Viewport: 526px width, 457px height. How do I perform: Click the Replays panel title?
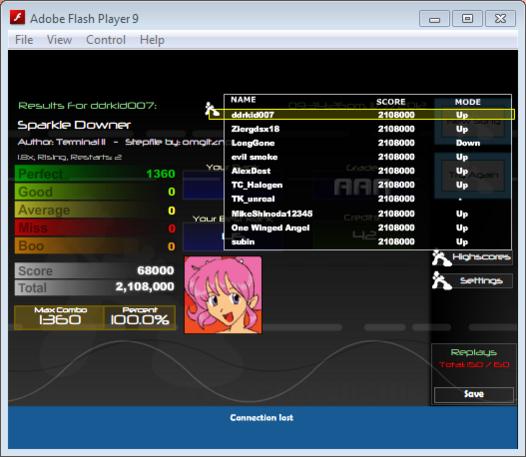pos(474,352)
